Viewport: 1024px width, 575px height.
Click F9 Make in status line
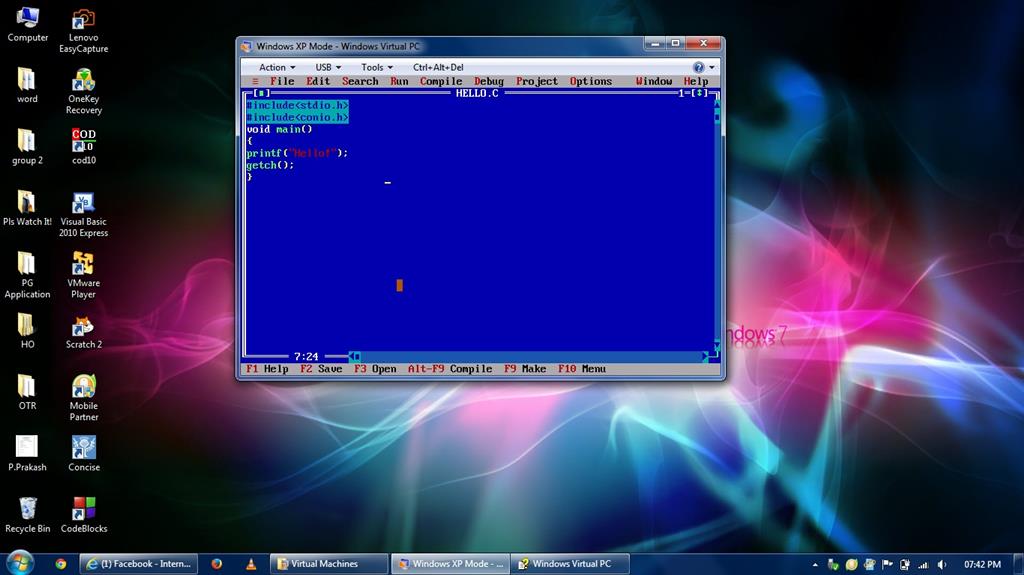tap(524, 369)
